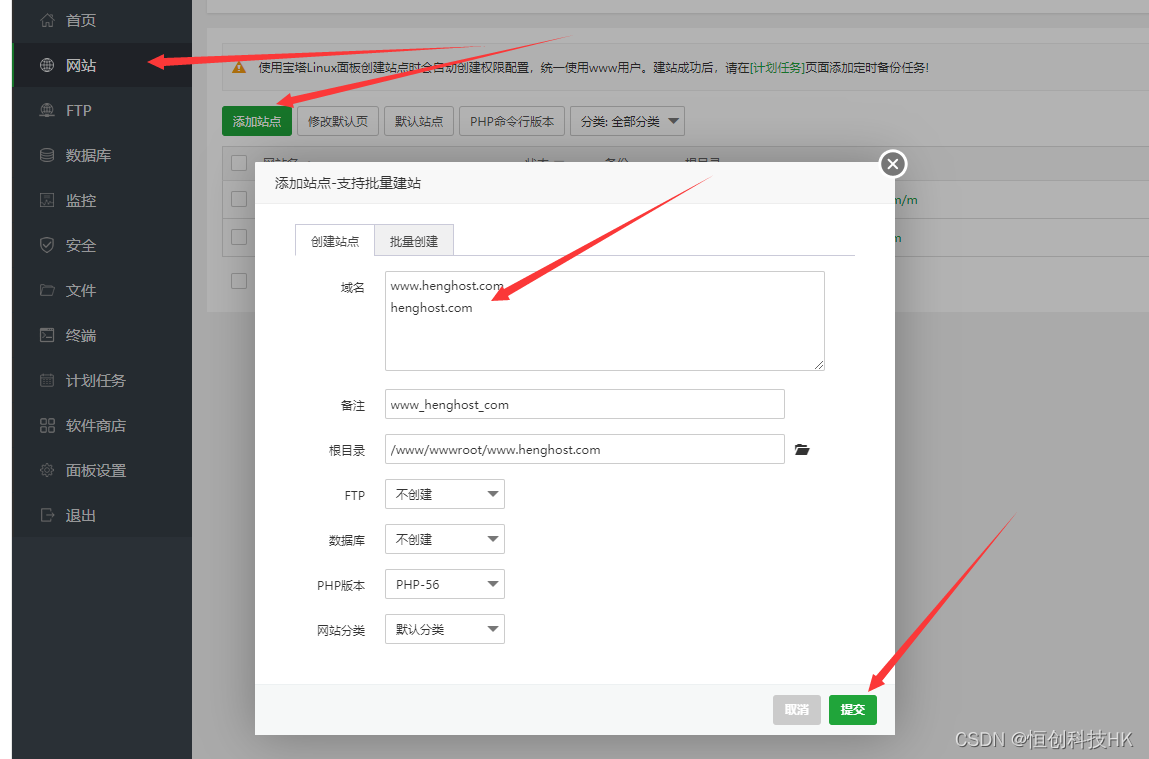Switch to the 批量创建 tab
The image size is (1149, 759).
click(413, 240)
